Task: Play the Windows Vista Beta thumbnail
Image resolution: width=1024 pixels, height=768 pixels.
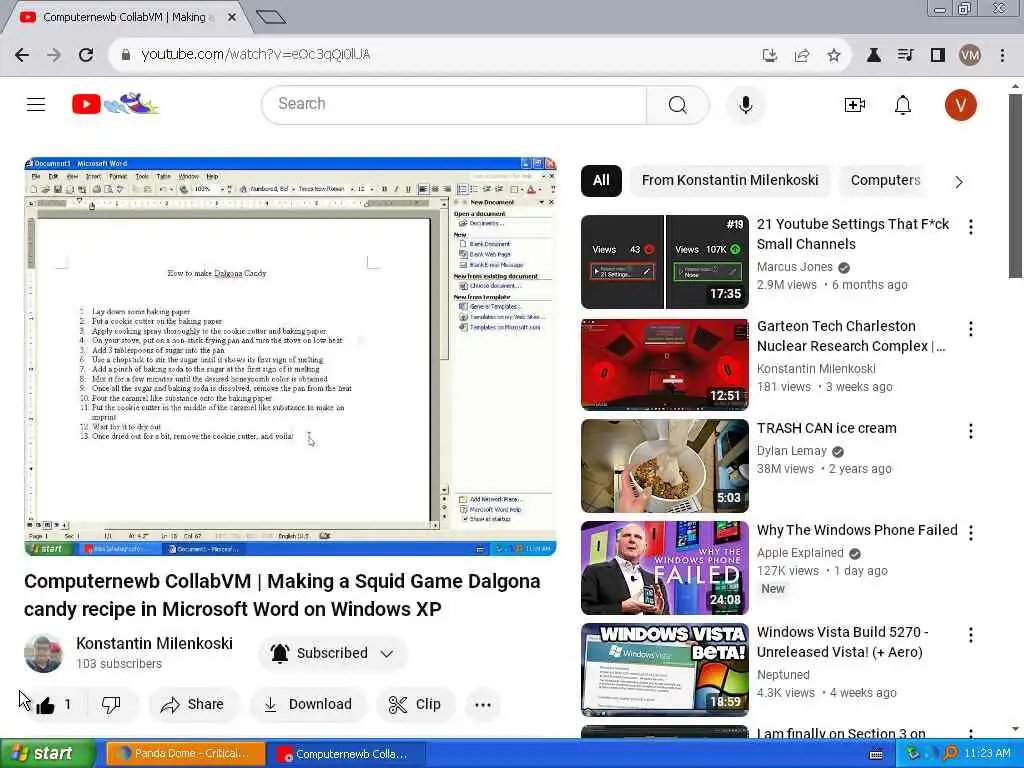Action: coord(665,669)
